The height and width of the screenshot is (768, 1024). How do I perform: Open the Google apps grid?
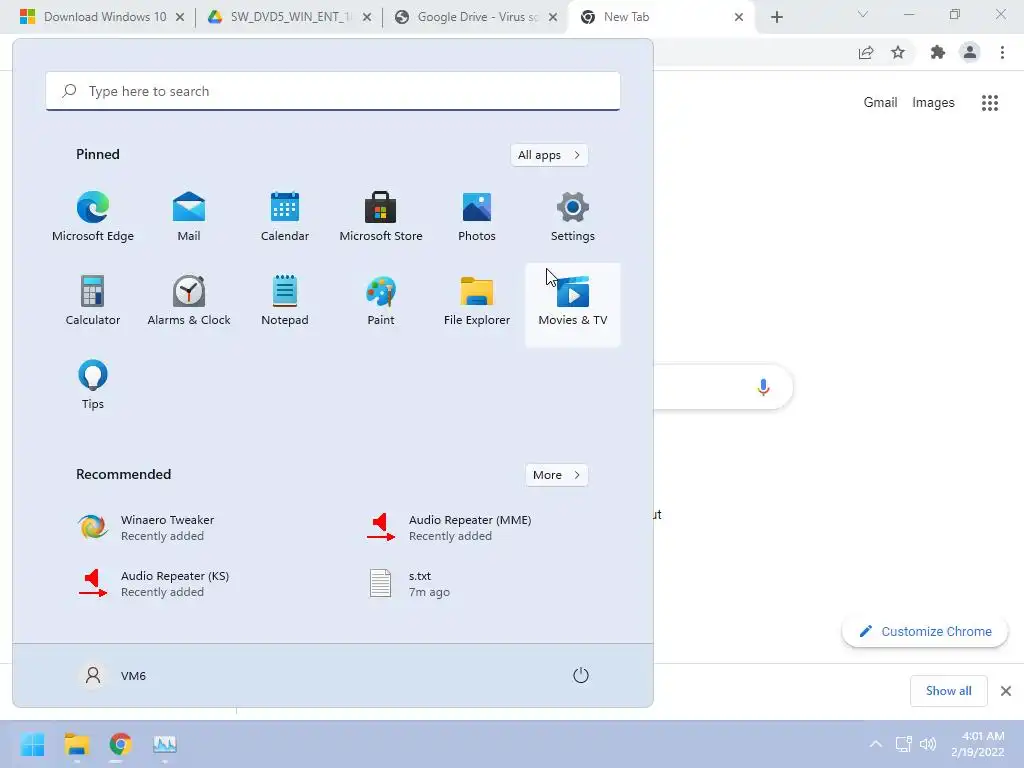(990, 103)
